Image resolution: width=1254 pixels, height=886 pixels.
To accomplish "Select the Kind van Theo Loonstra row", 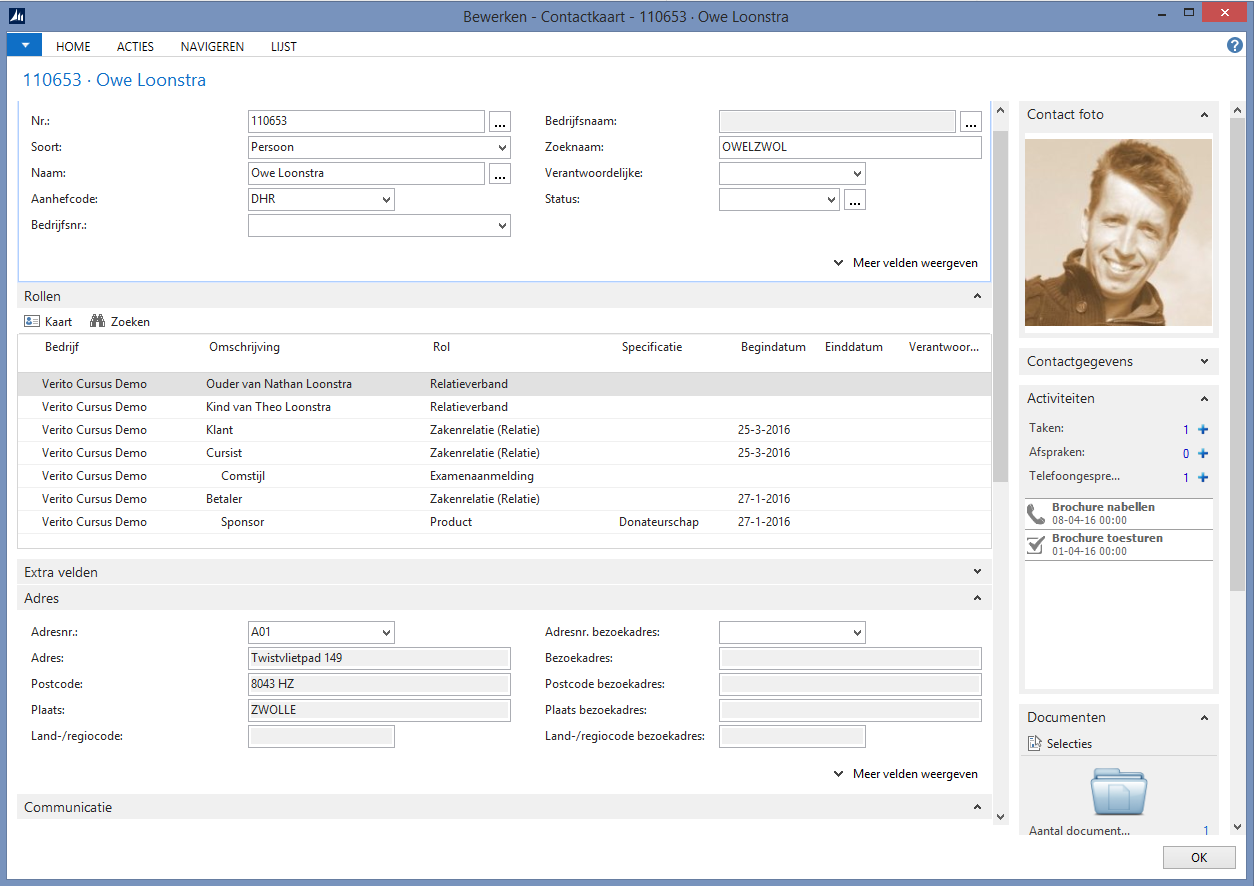I will 505,407.
